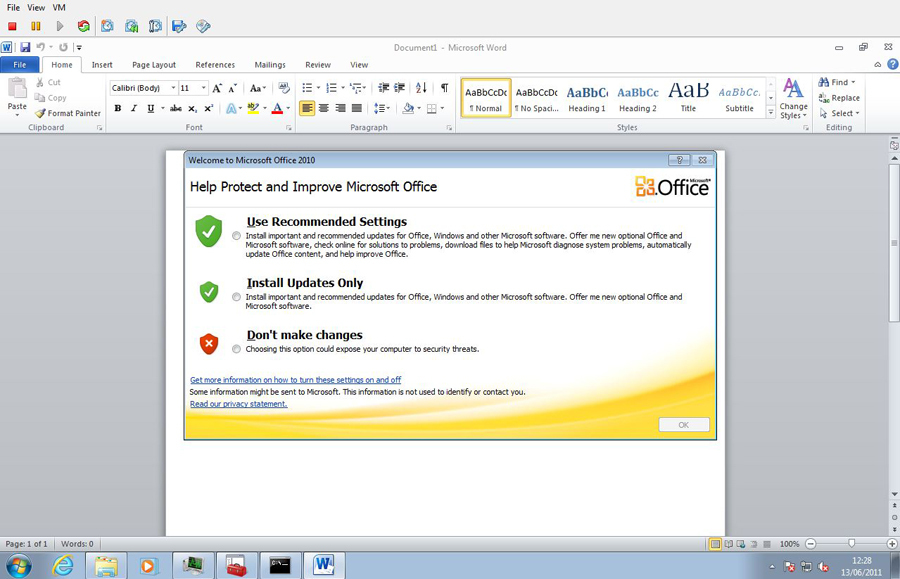Click the Text Highlight Color icon
This screenshot has height=579, width=900.
pos(253,108)
